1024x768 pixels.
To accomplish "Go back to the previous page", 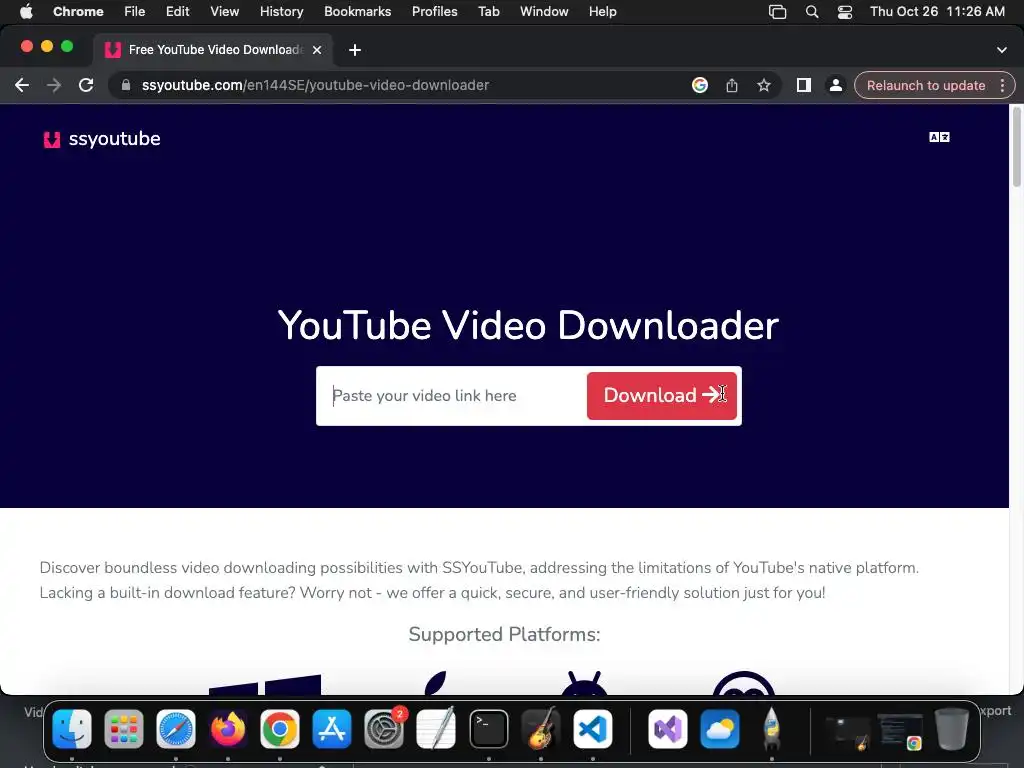I will 22,86.
